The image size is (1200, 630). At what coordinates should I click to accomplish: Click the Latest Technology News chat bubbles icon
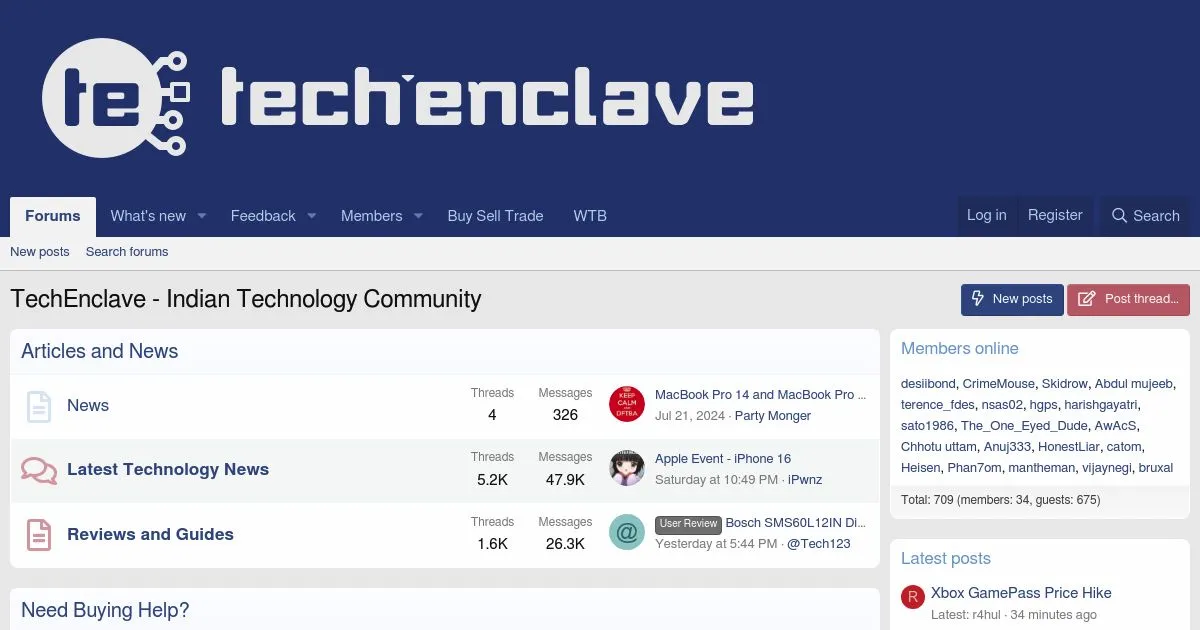point(38,470)
